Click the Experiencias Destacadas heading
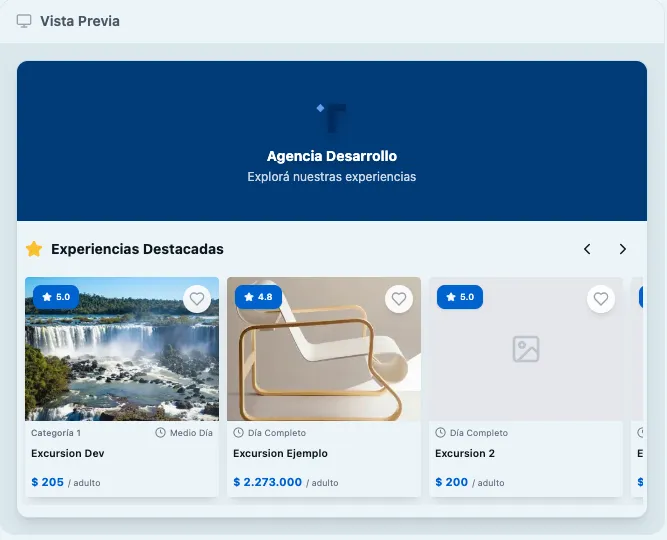Viewport: 667px width, 540px height. coord(137,249)
